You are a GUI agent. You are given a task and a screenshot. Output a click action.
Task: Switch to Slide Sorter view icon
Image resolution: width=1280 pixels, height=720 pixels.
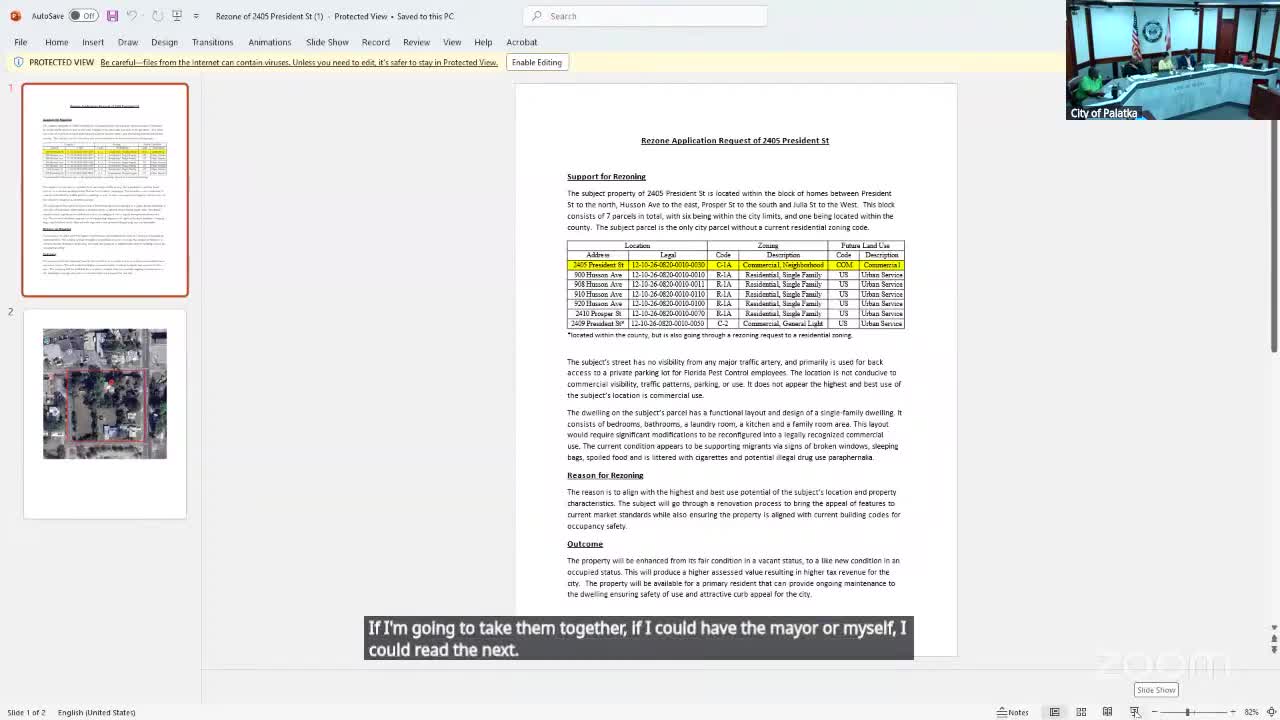pos(1082,712)
